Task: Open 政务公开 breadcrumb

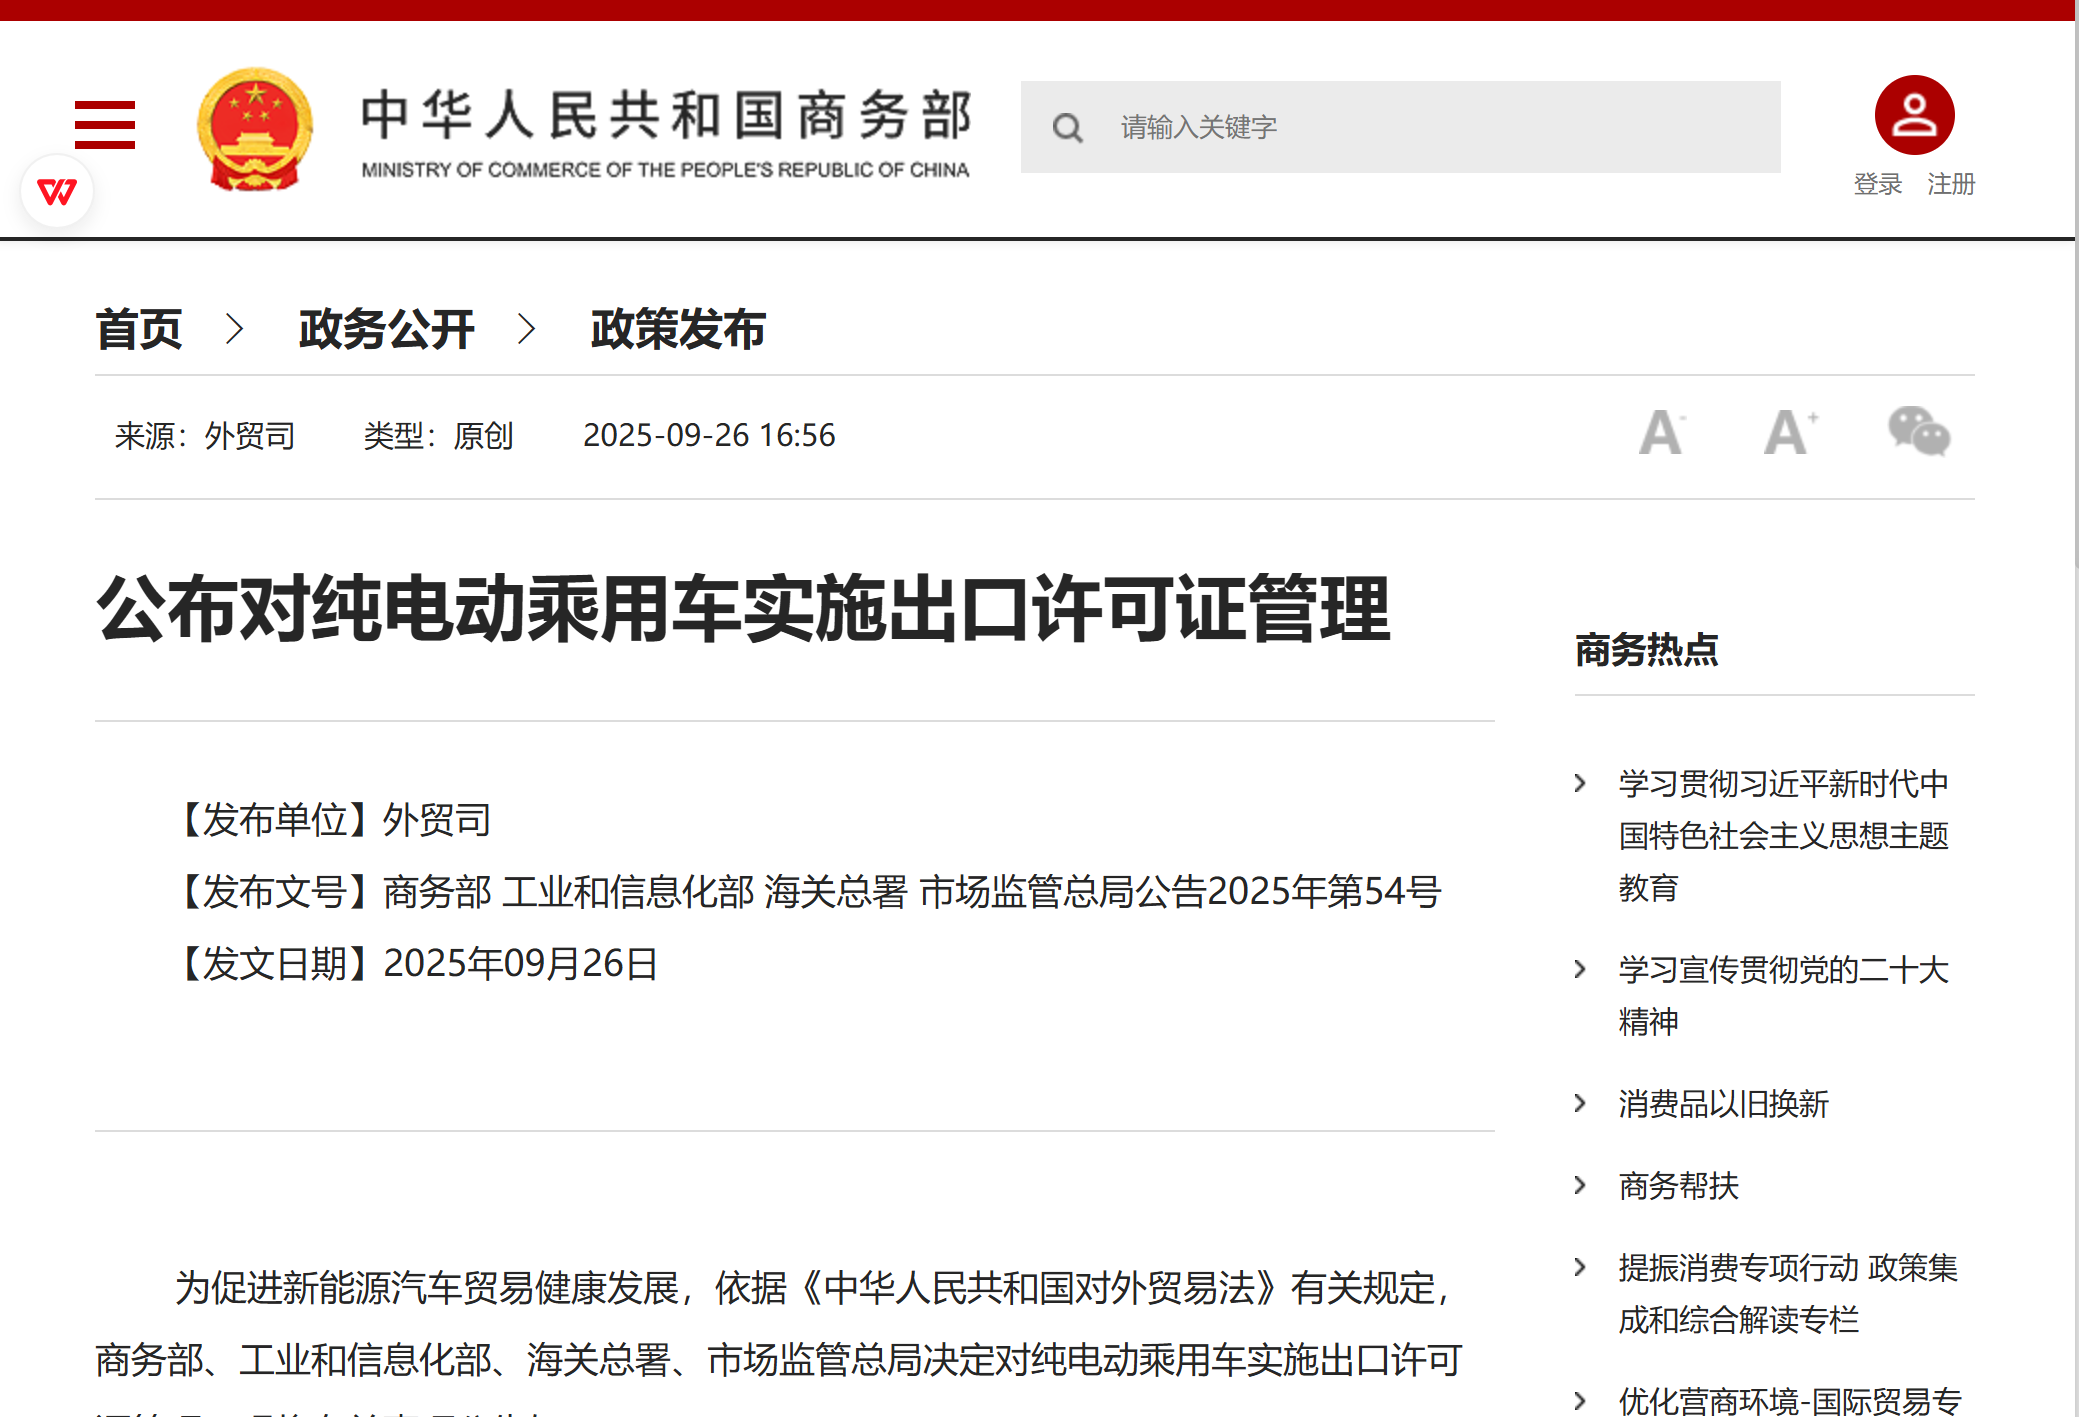Action: (x=386, y=329)
